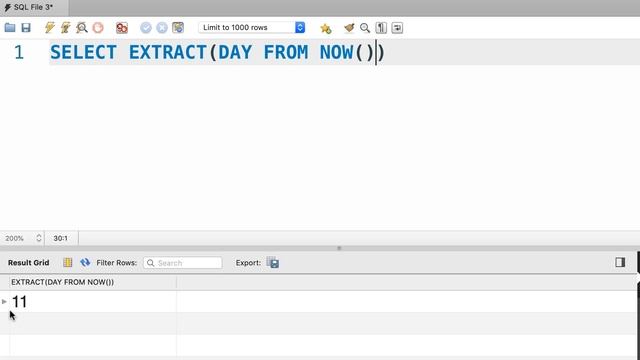Rollback transaction X icon

[x=162, y=28]
